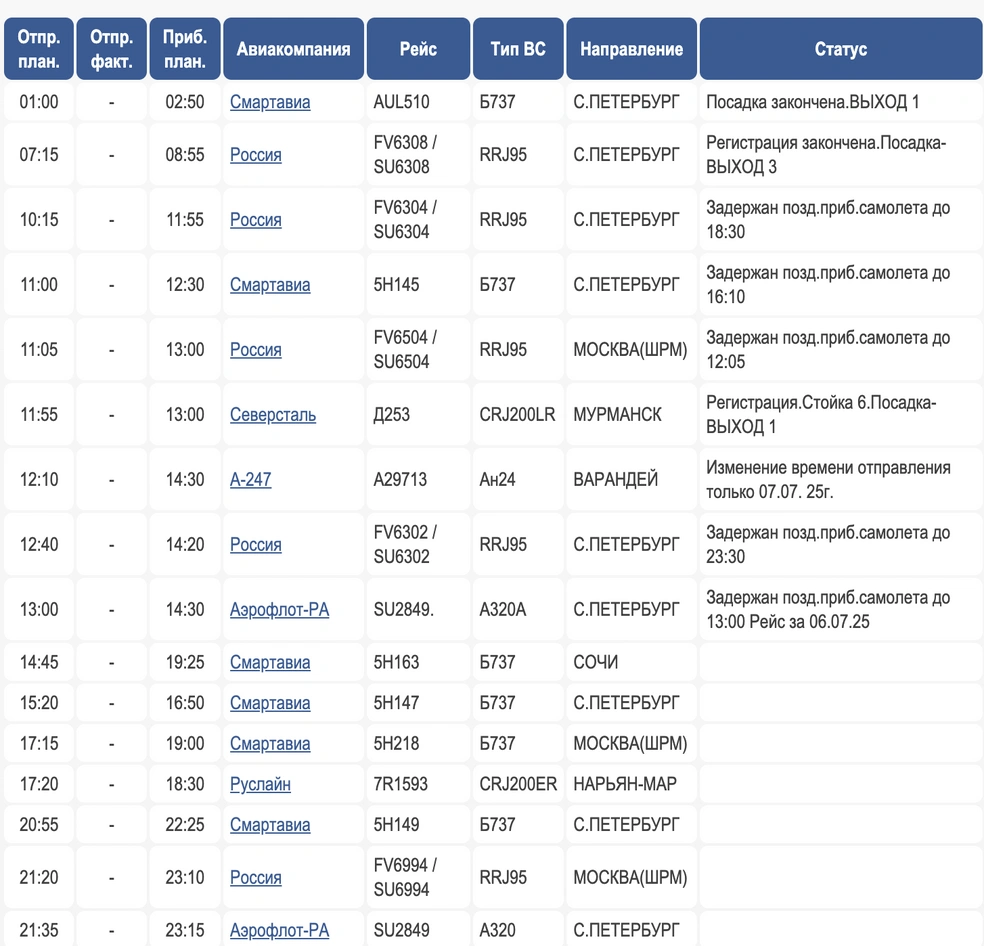Open Смартавиа link for flight 5H149
Viewport: 984px width, 946px height.
(x=270, y=826)
